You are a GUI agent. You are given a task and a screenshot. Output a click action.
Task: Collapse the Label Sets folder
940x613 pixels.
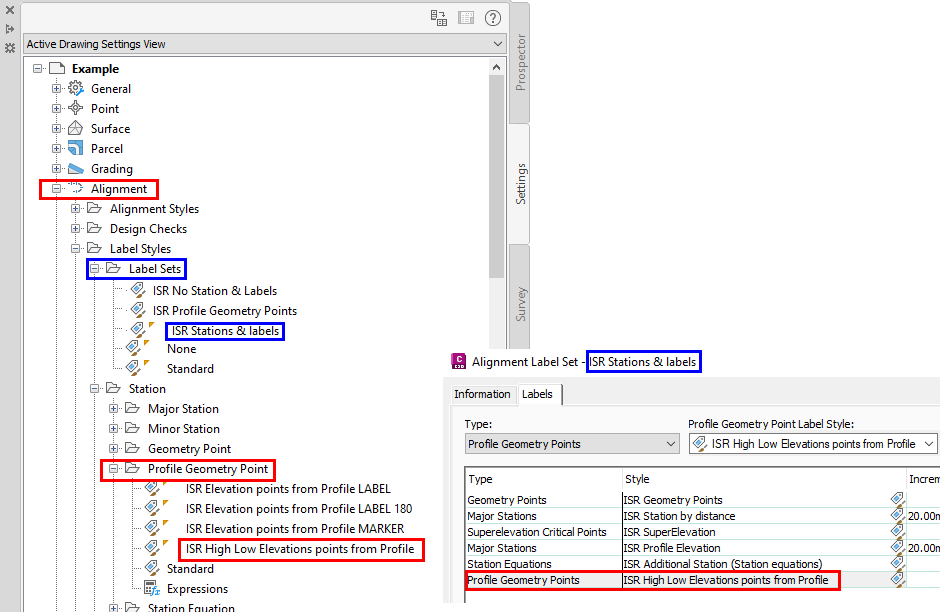tap(95, 268)
